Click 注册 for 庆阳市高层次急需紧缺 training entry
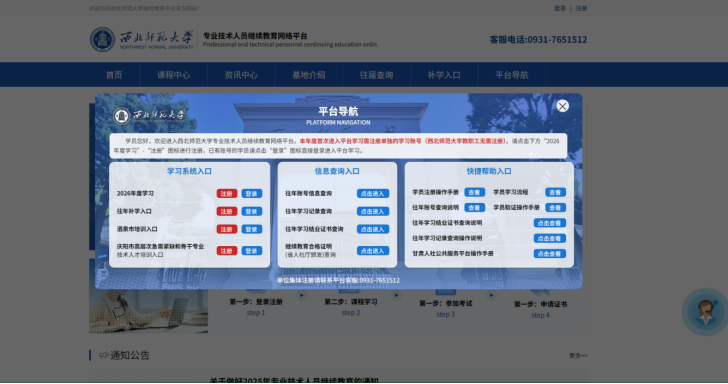Screen dimensions: 728x384 (227, 251)
